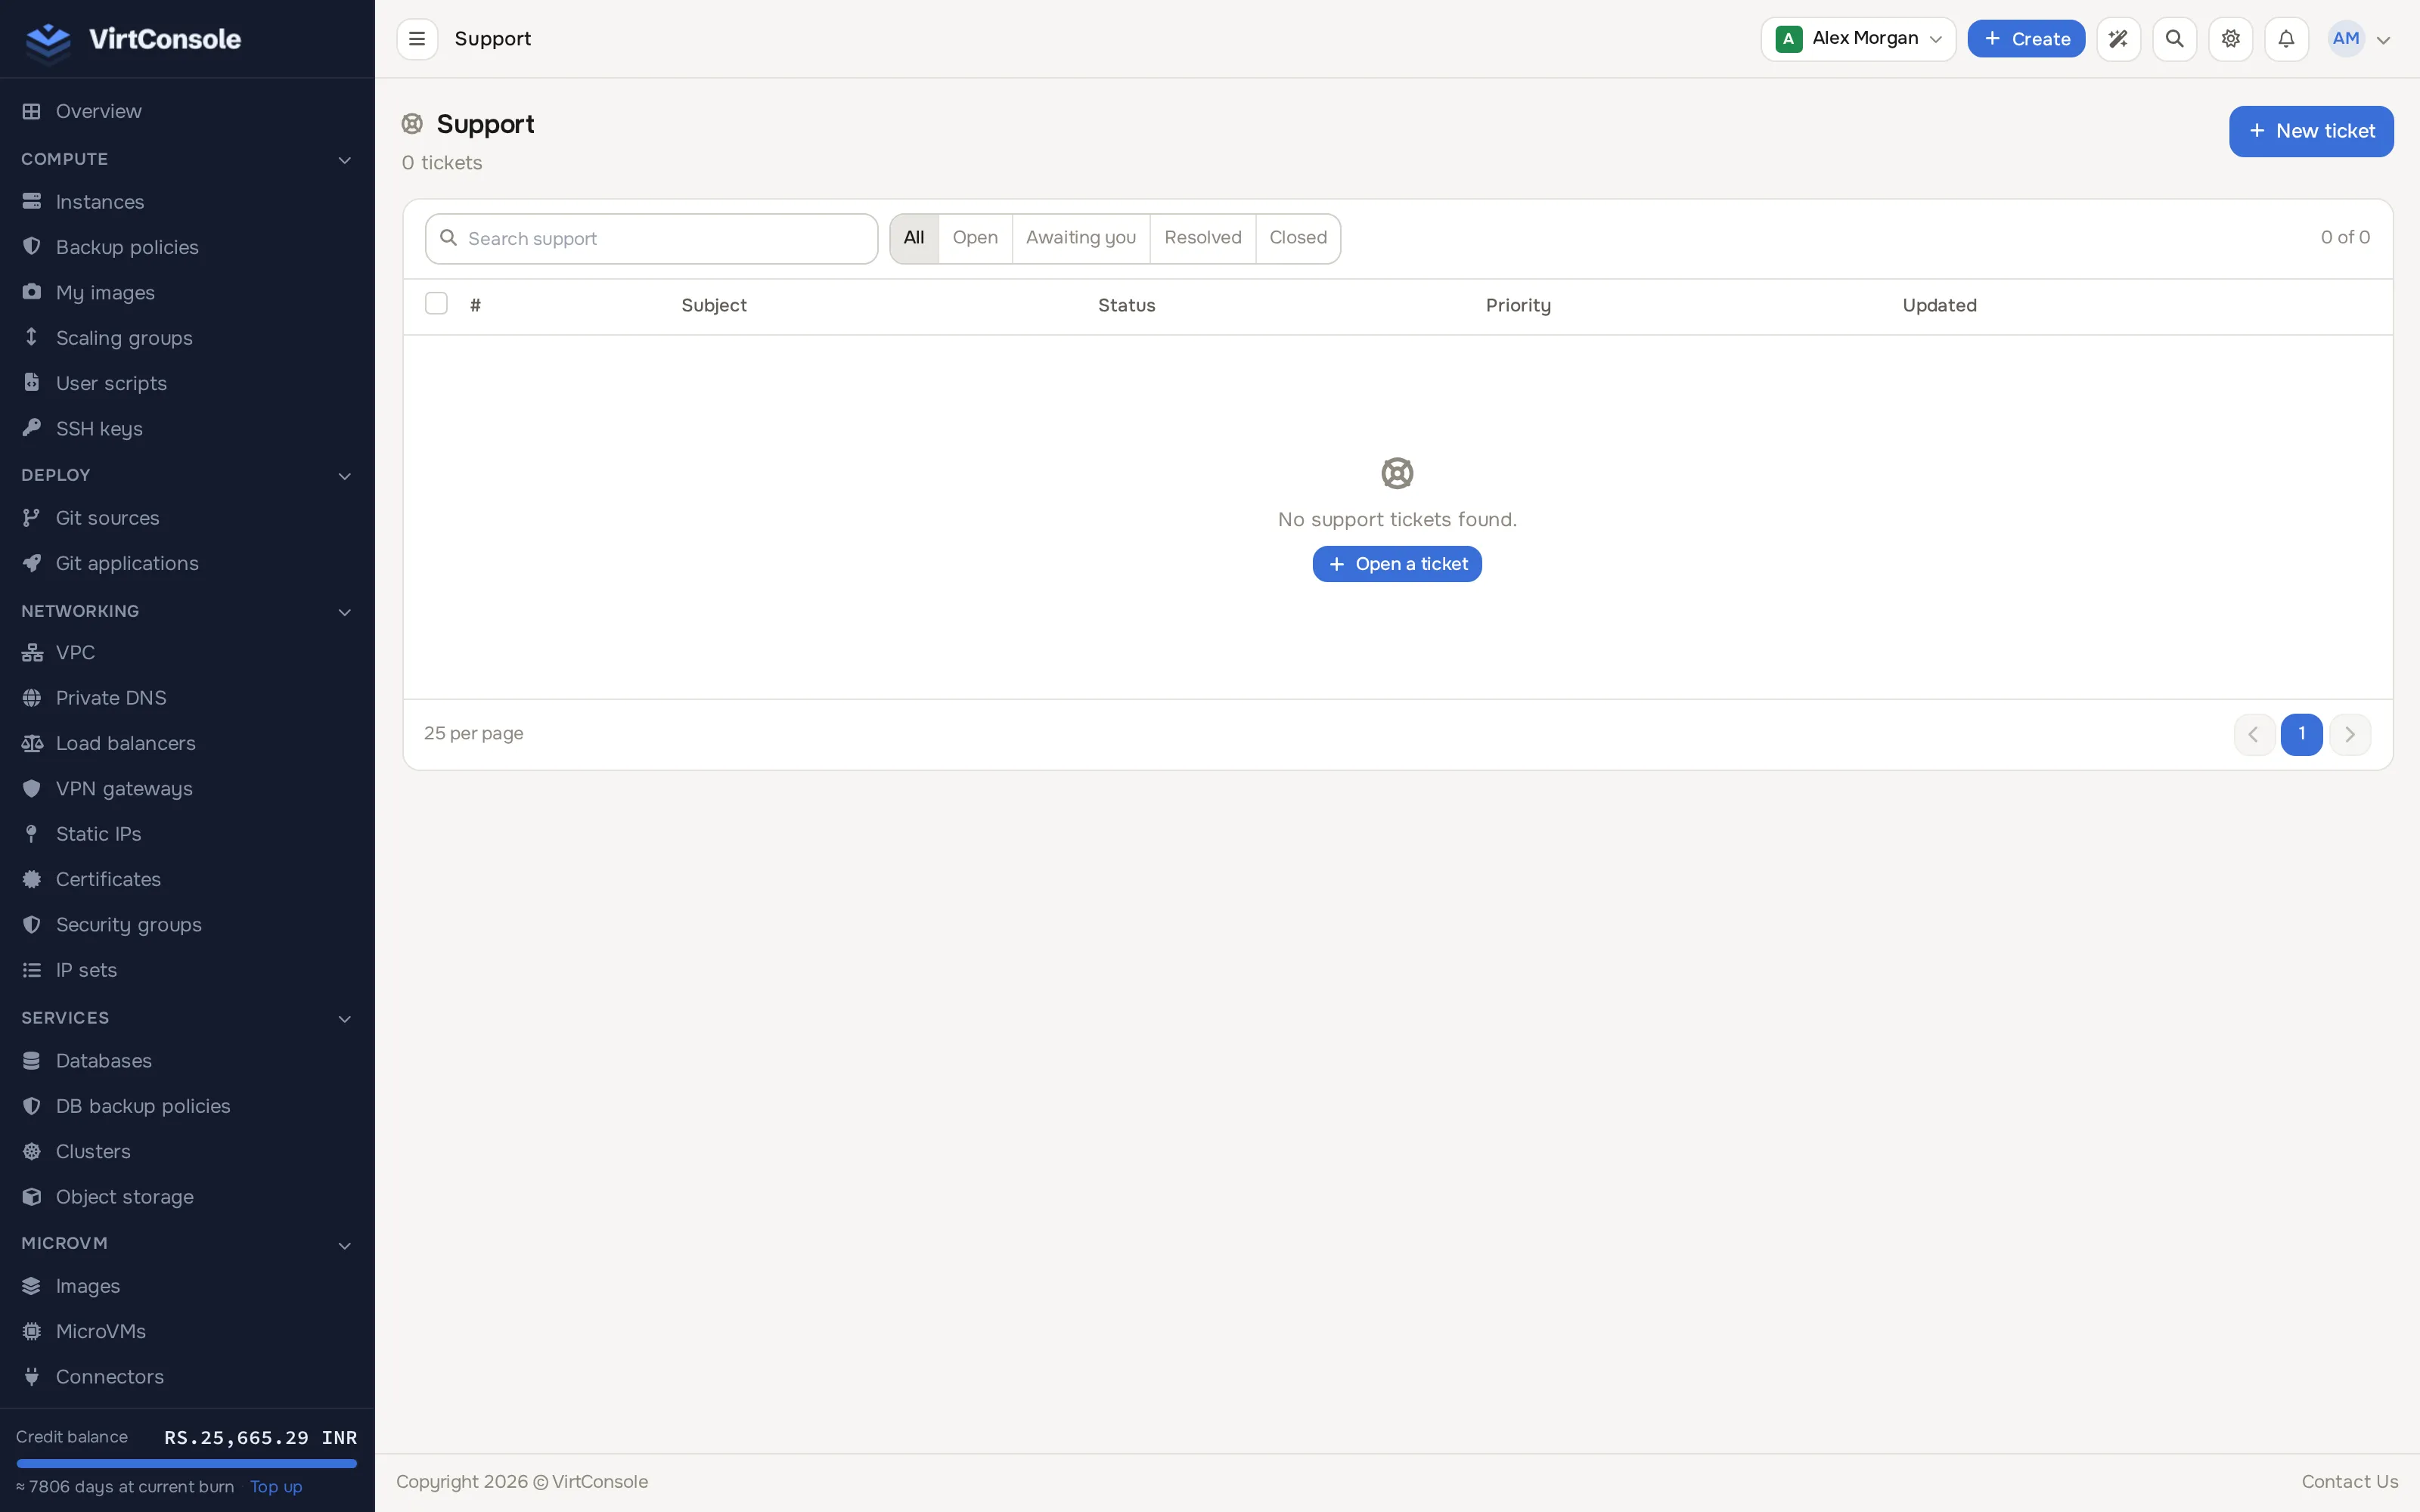This screenshot has width=2420, height=1512.
Task: Click the Open a ticket button
Action: click(x=1397, y=564)
